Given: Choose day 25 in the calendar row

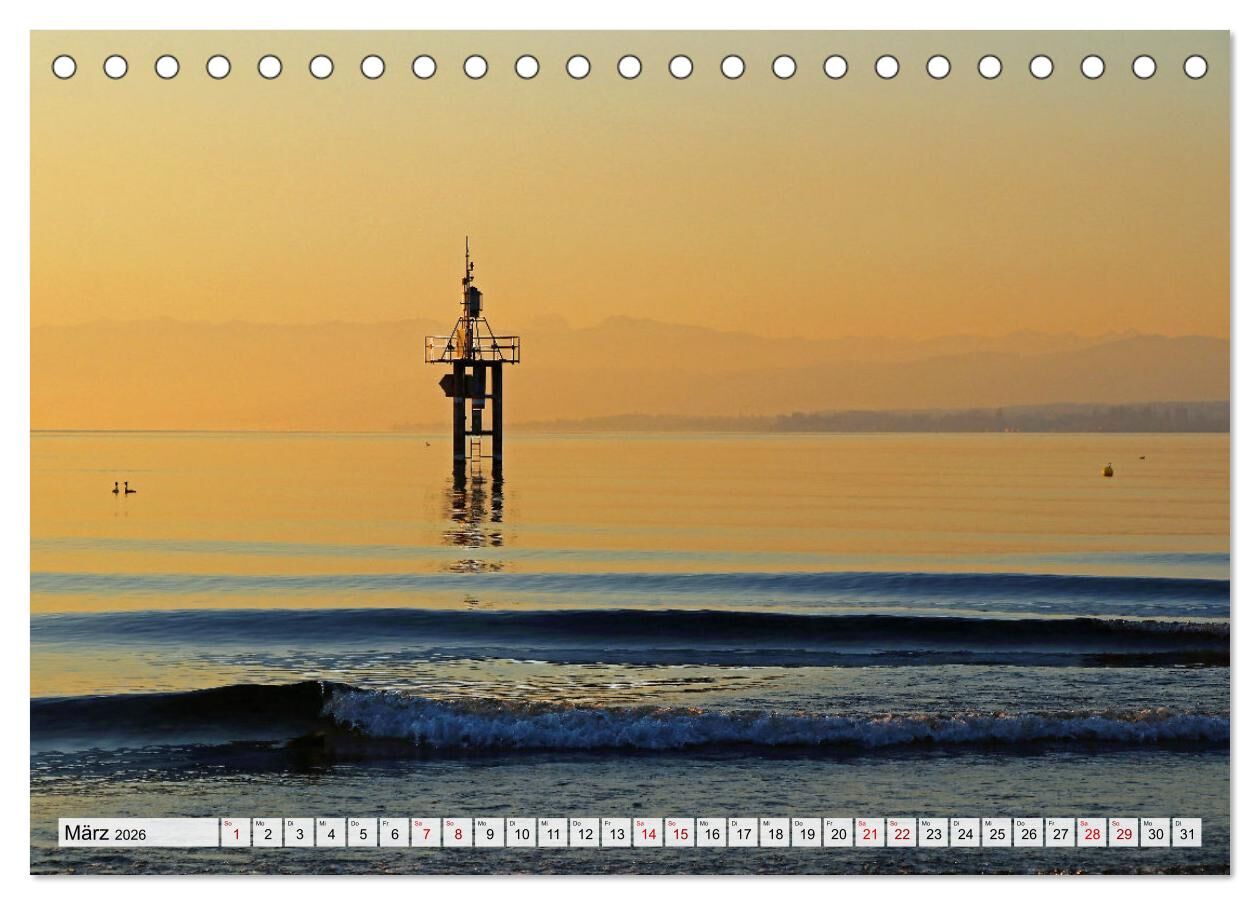Looking at the screenshot, I should 997,833.
